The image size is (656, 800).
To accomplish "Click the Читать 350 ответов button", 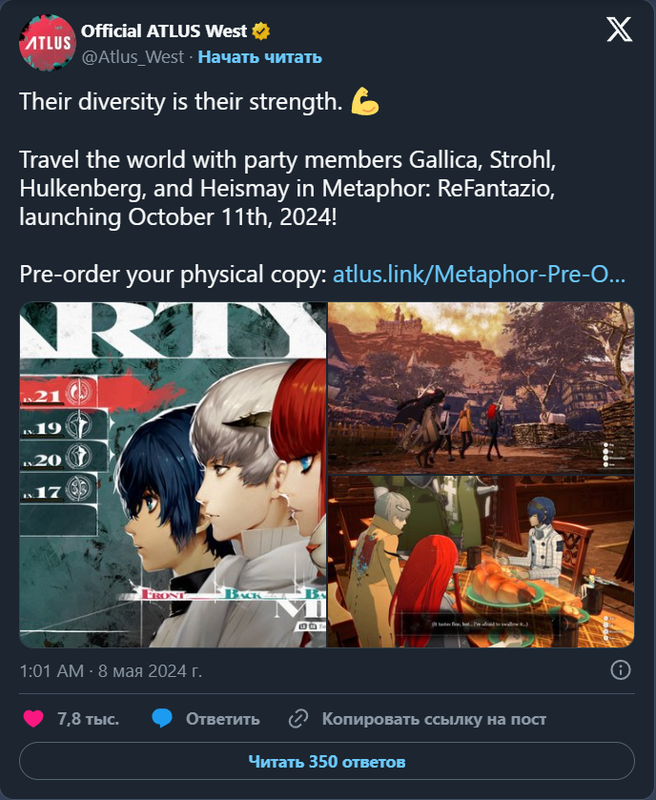I will 327,761.
